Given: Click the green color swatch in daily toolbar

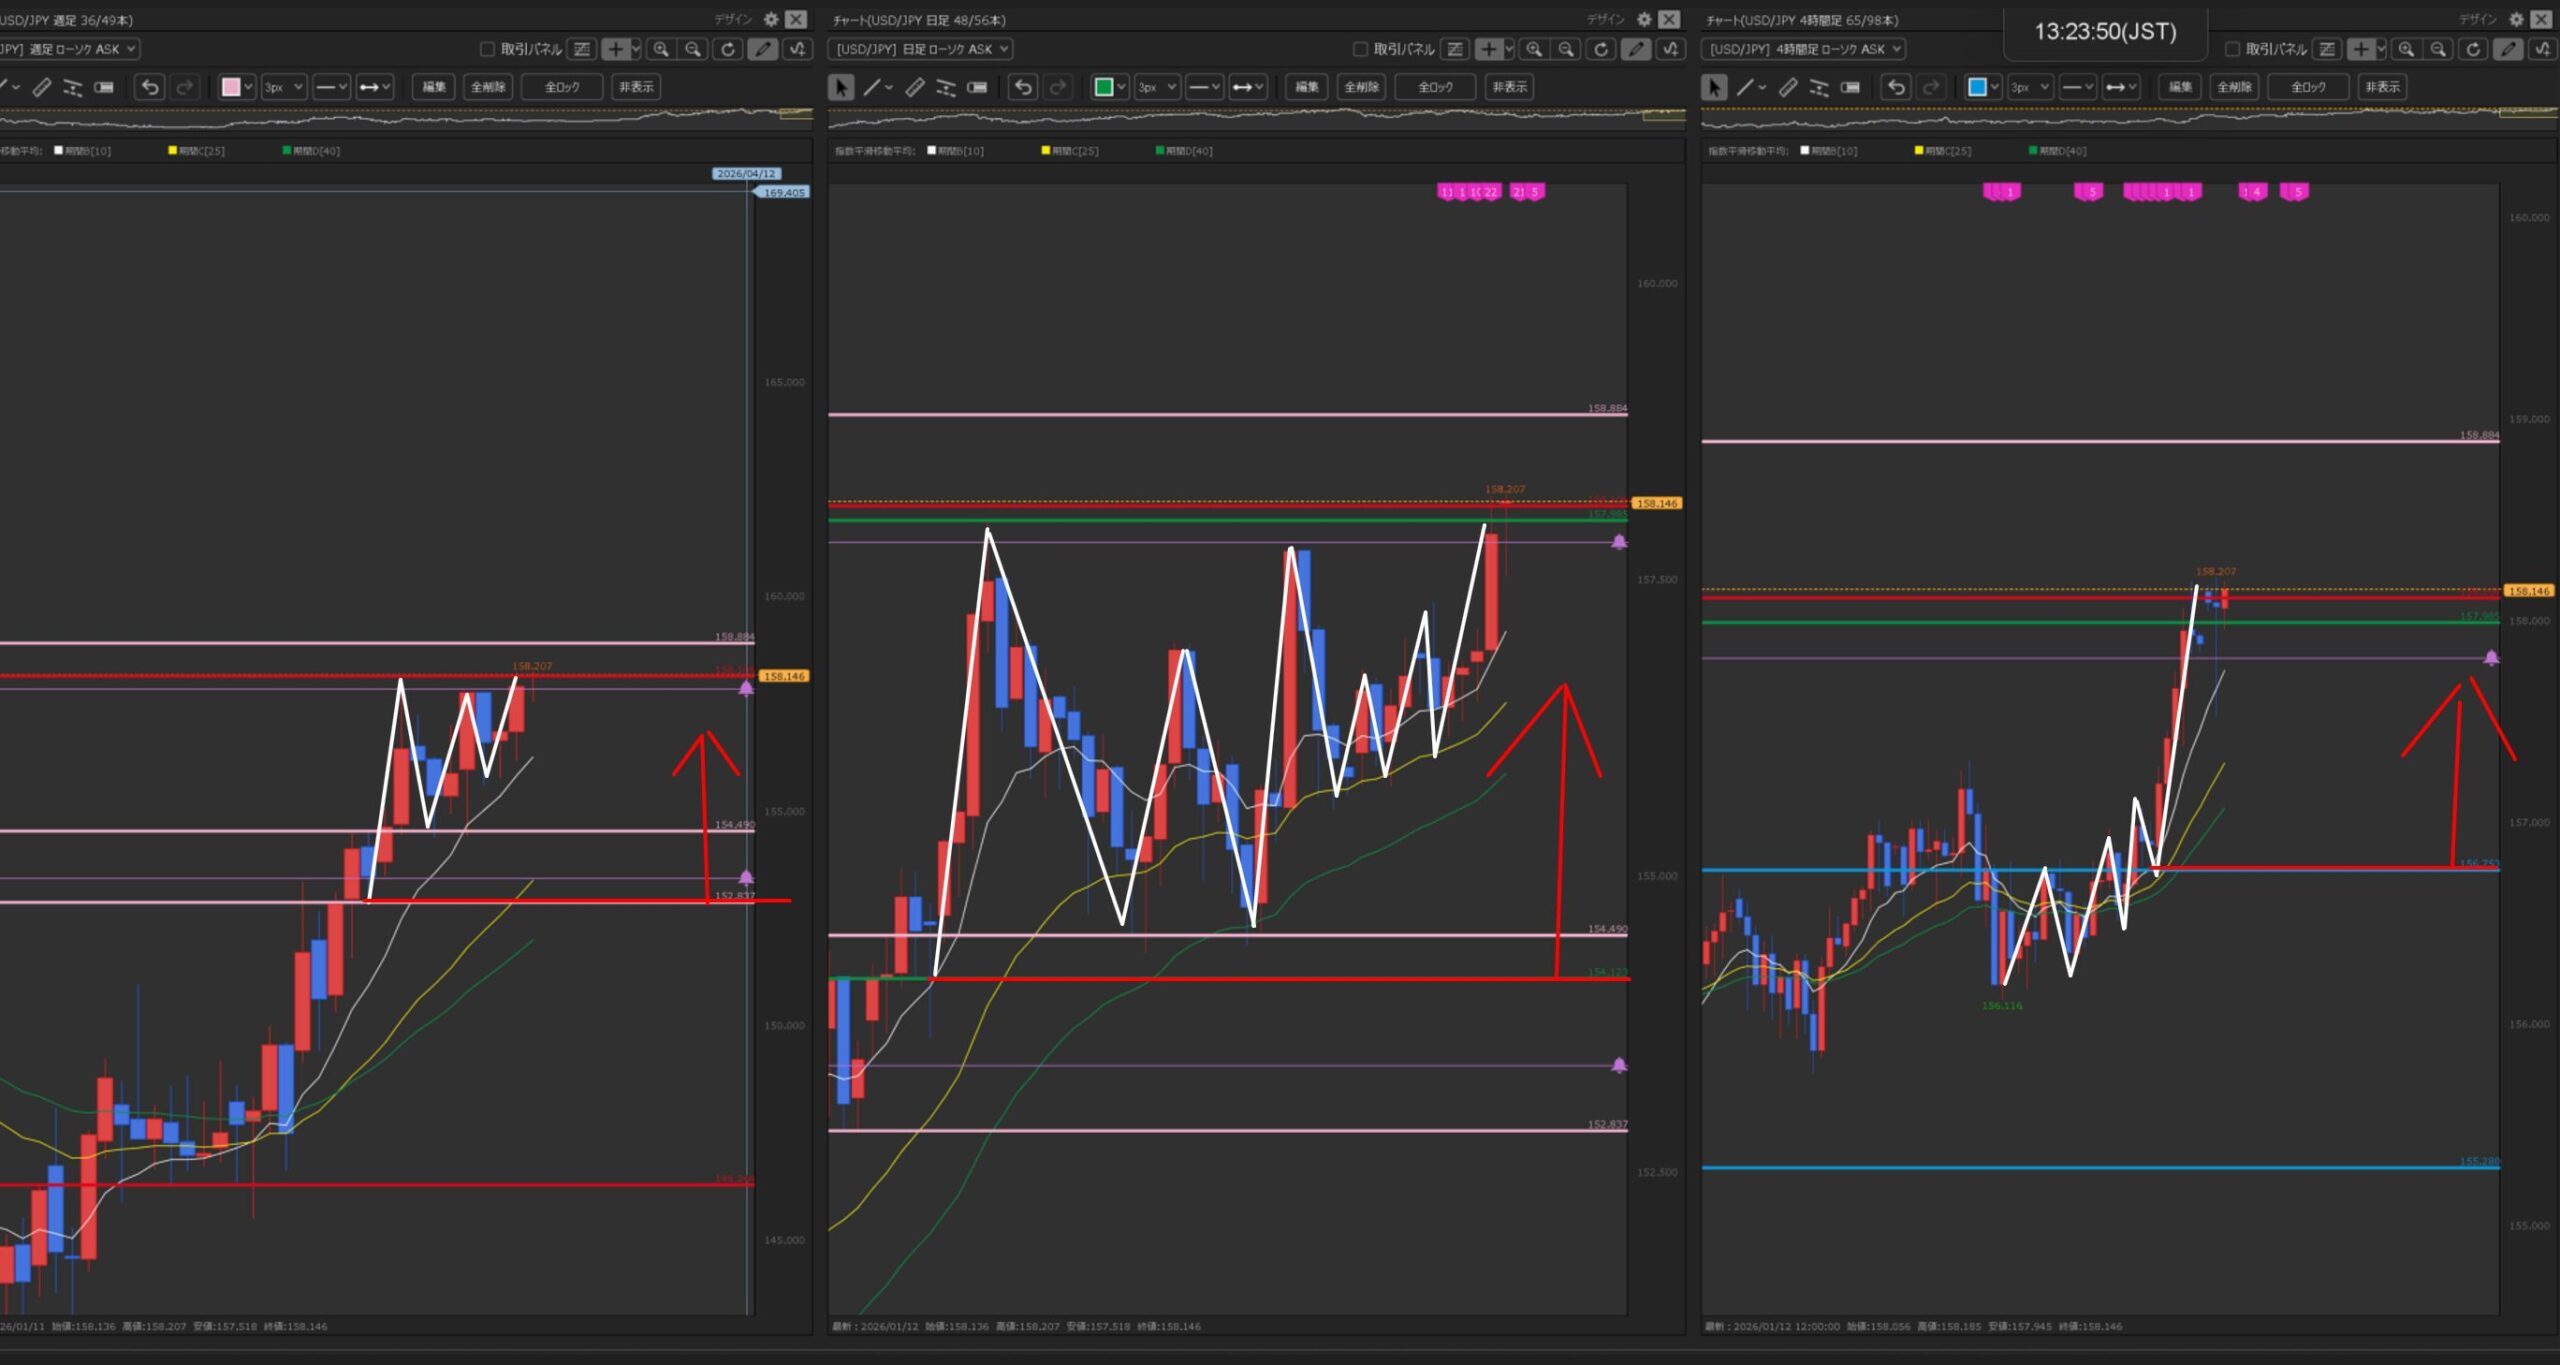Looking at the screenshot, I should coord(1103,87).
